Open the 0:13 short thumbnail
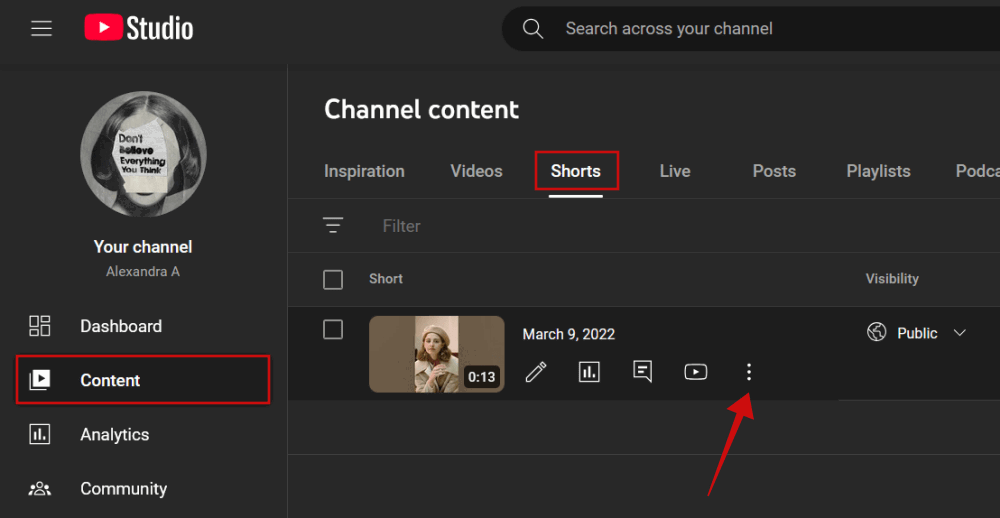The image size is (1000, 518). pyautogui.click(x=437, y=354)
